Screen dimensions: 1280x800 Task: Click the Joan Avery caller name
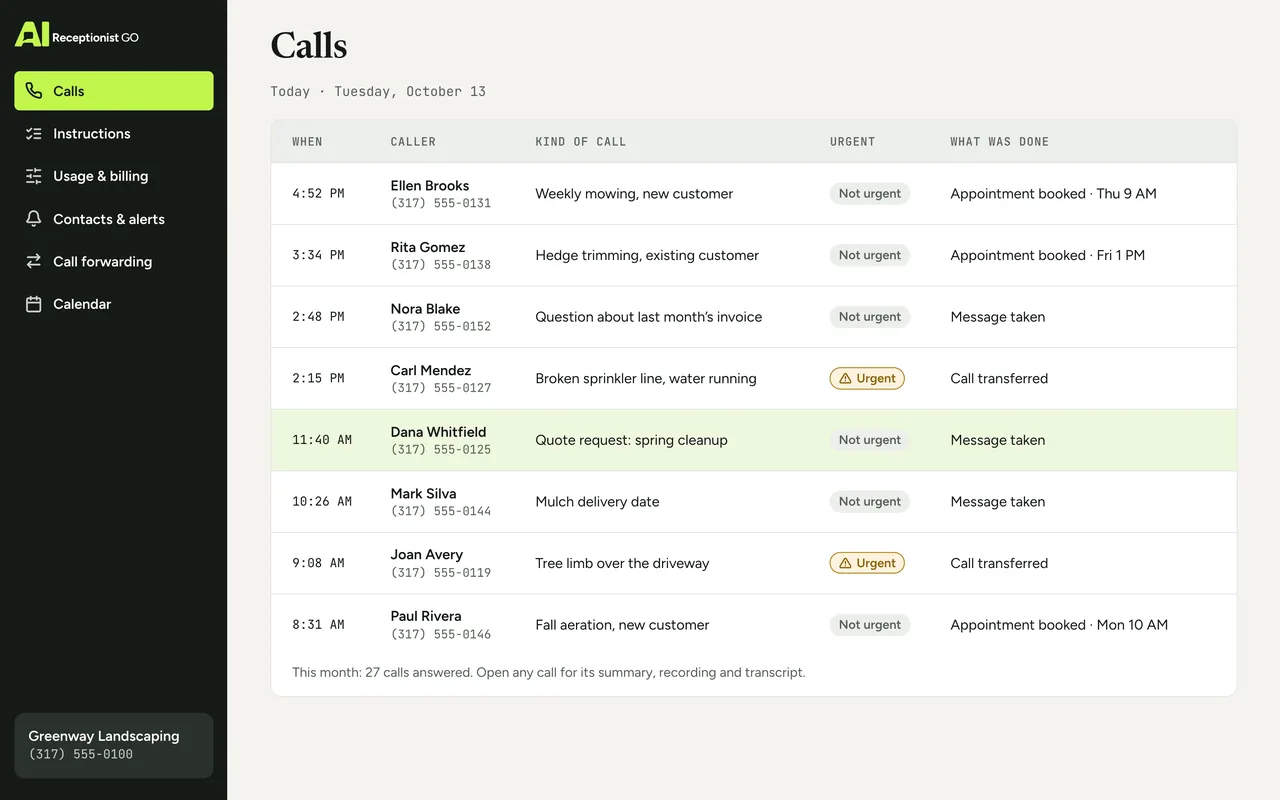(427, 555)
